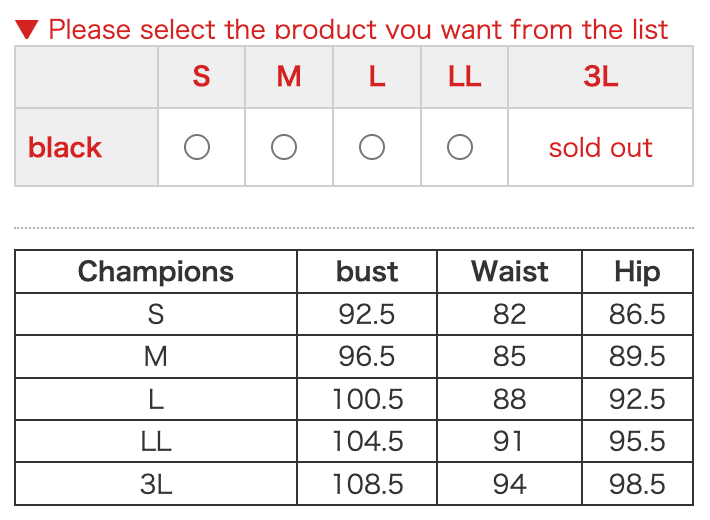Click the red "sold out" label for 3L
Viewport: 710px width, 520px height.
point(600,148)
